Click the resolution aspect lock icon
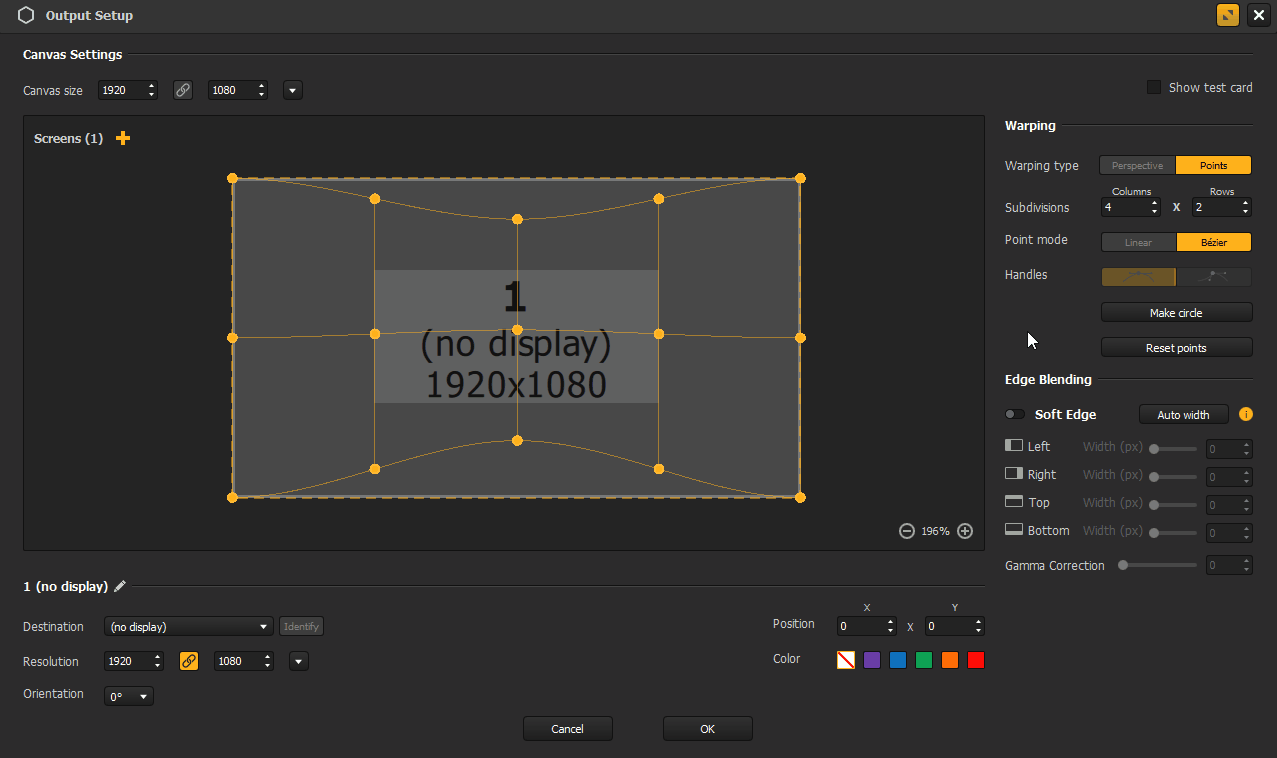The image size is (1277, 758). 188,661
